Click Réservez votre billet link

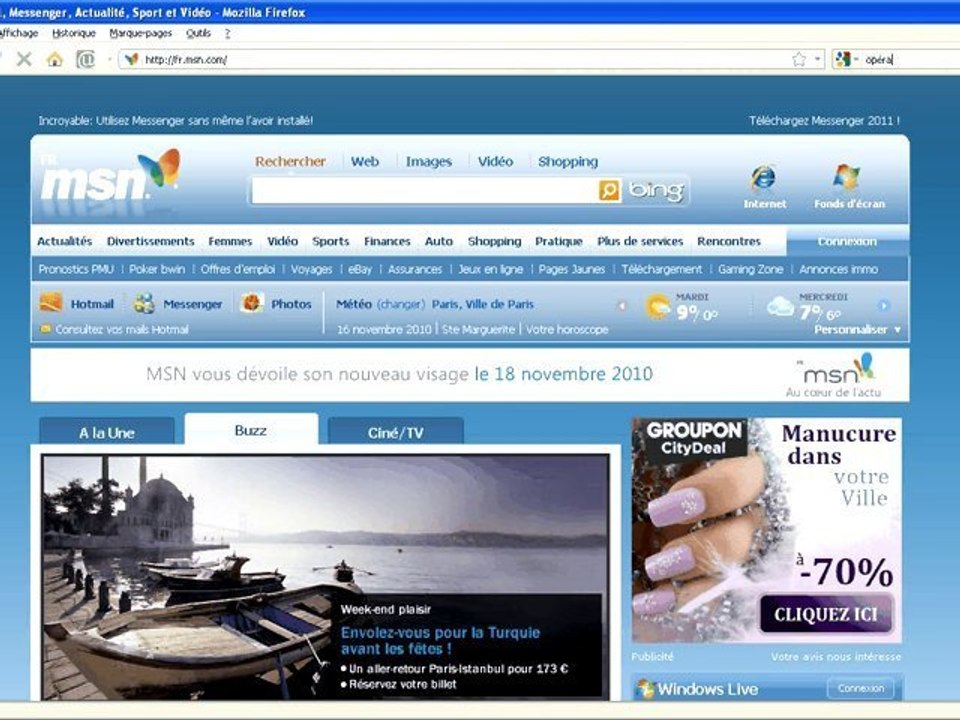pos(402,684)
